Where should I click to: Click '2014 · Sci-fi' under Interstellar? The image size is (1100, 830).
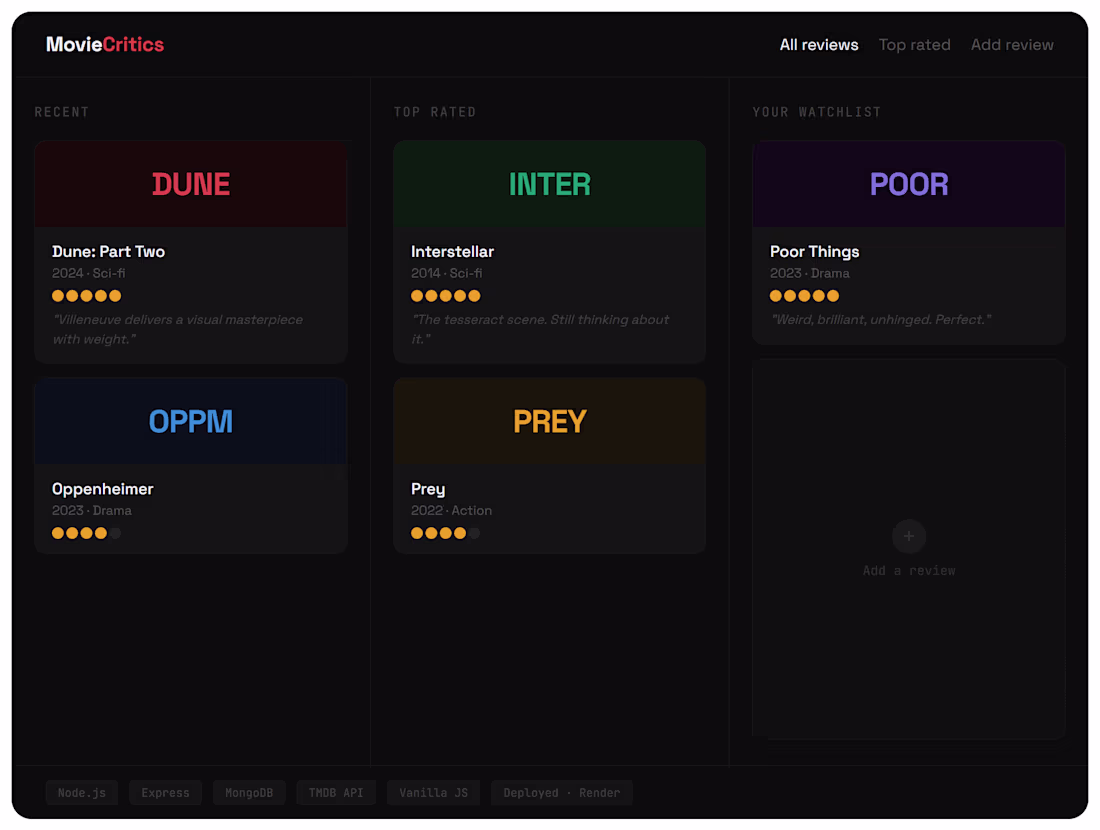(446, 273)
